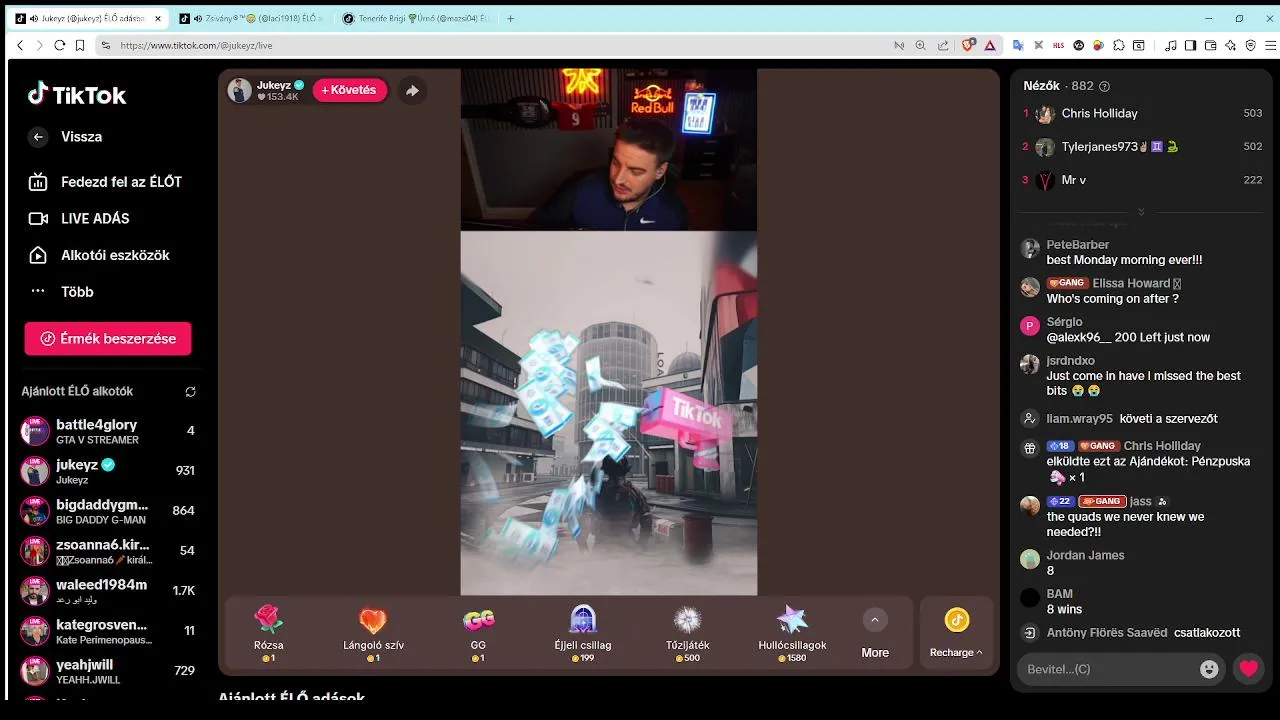This screenshot has width=1280, height=720.
Task: Open Leo AI sparkle icon
Action: tap(1231, 45)
